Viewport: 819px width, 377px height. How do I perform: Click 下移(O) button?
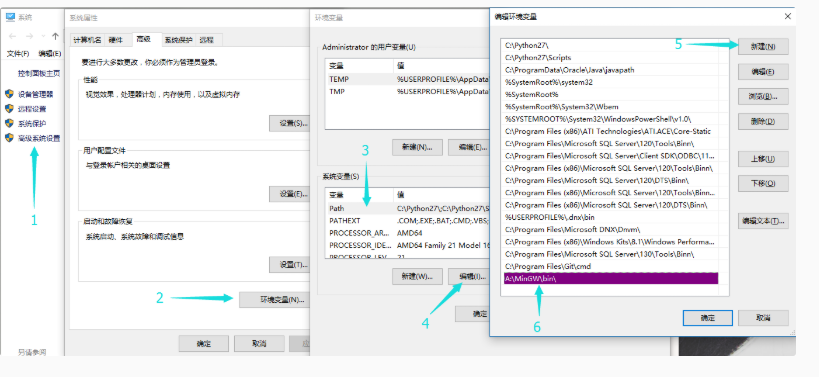(x=763, y=183)
